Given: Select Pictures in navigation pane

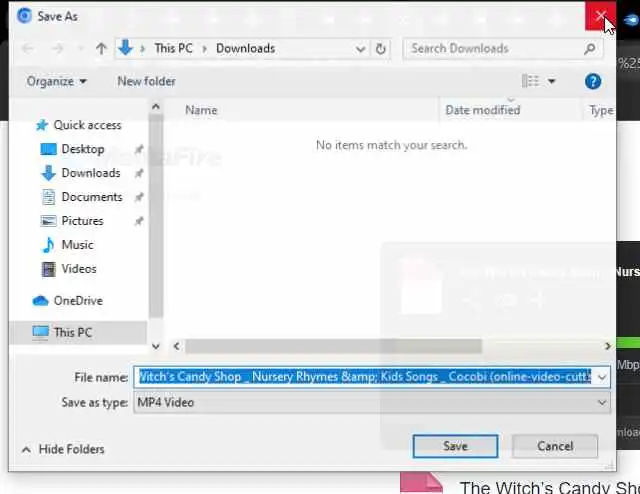Looking at the screenshot, I should click(x=82, y=221).
